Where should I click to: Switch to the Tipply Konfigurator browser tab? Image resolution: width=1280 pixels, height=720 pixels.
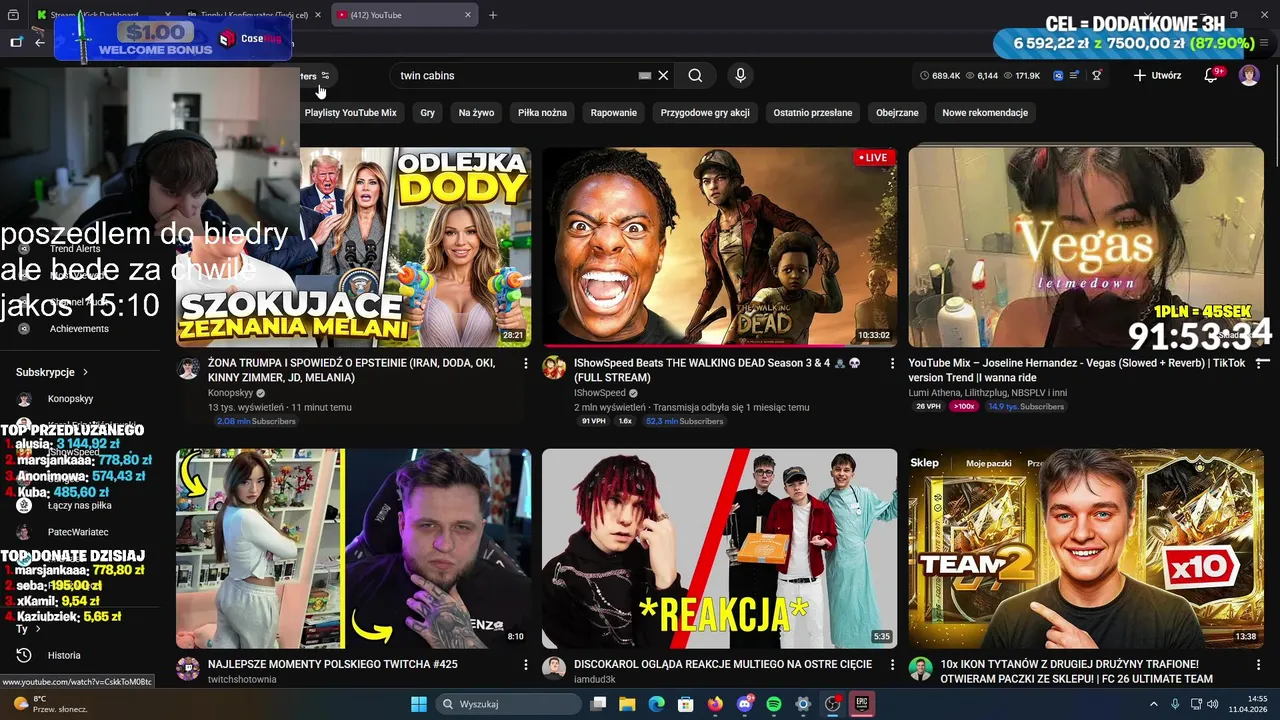255,15
